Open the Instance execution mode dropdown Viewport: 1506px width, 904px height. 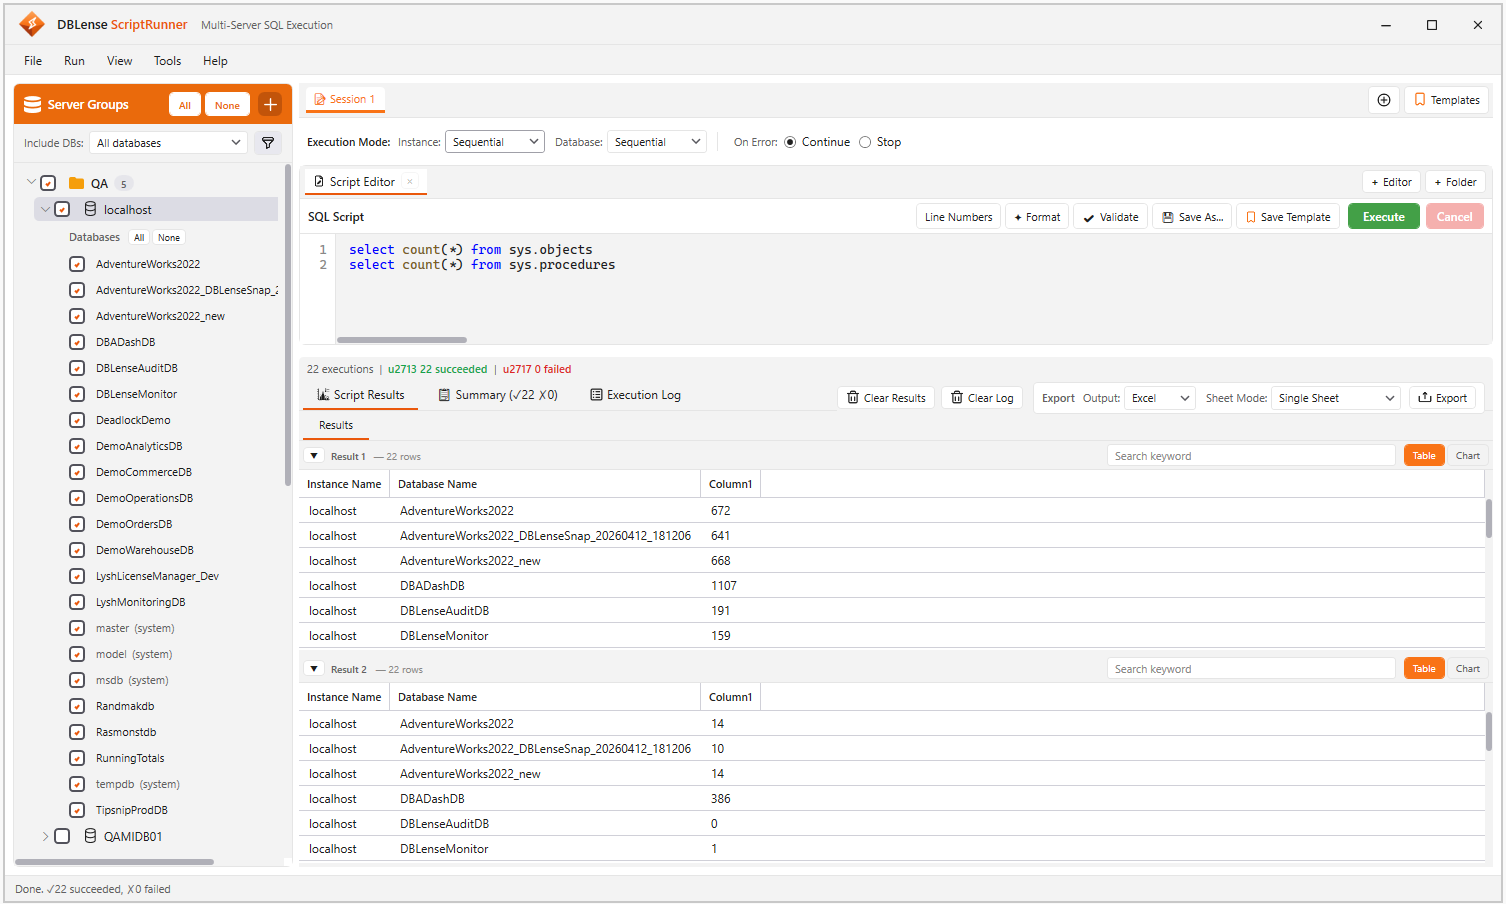(494, 142)
